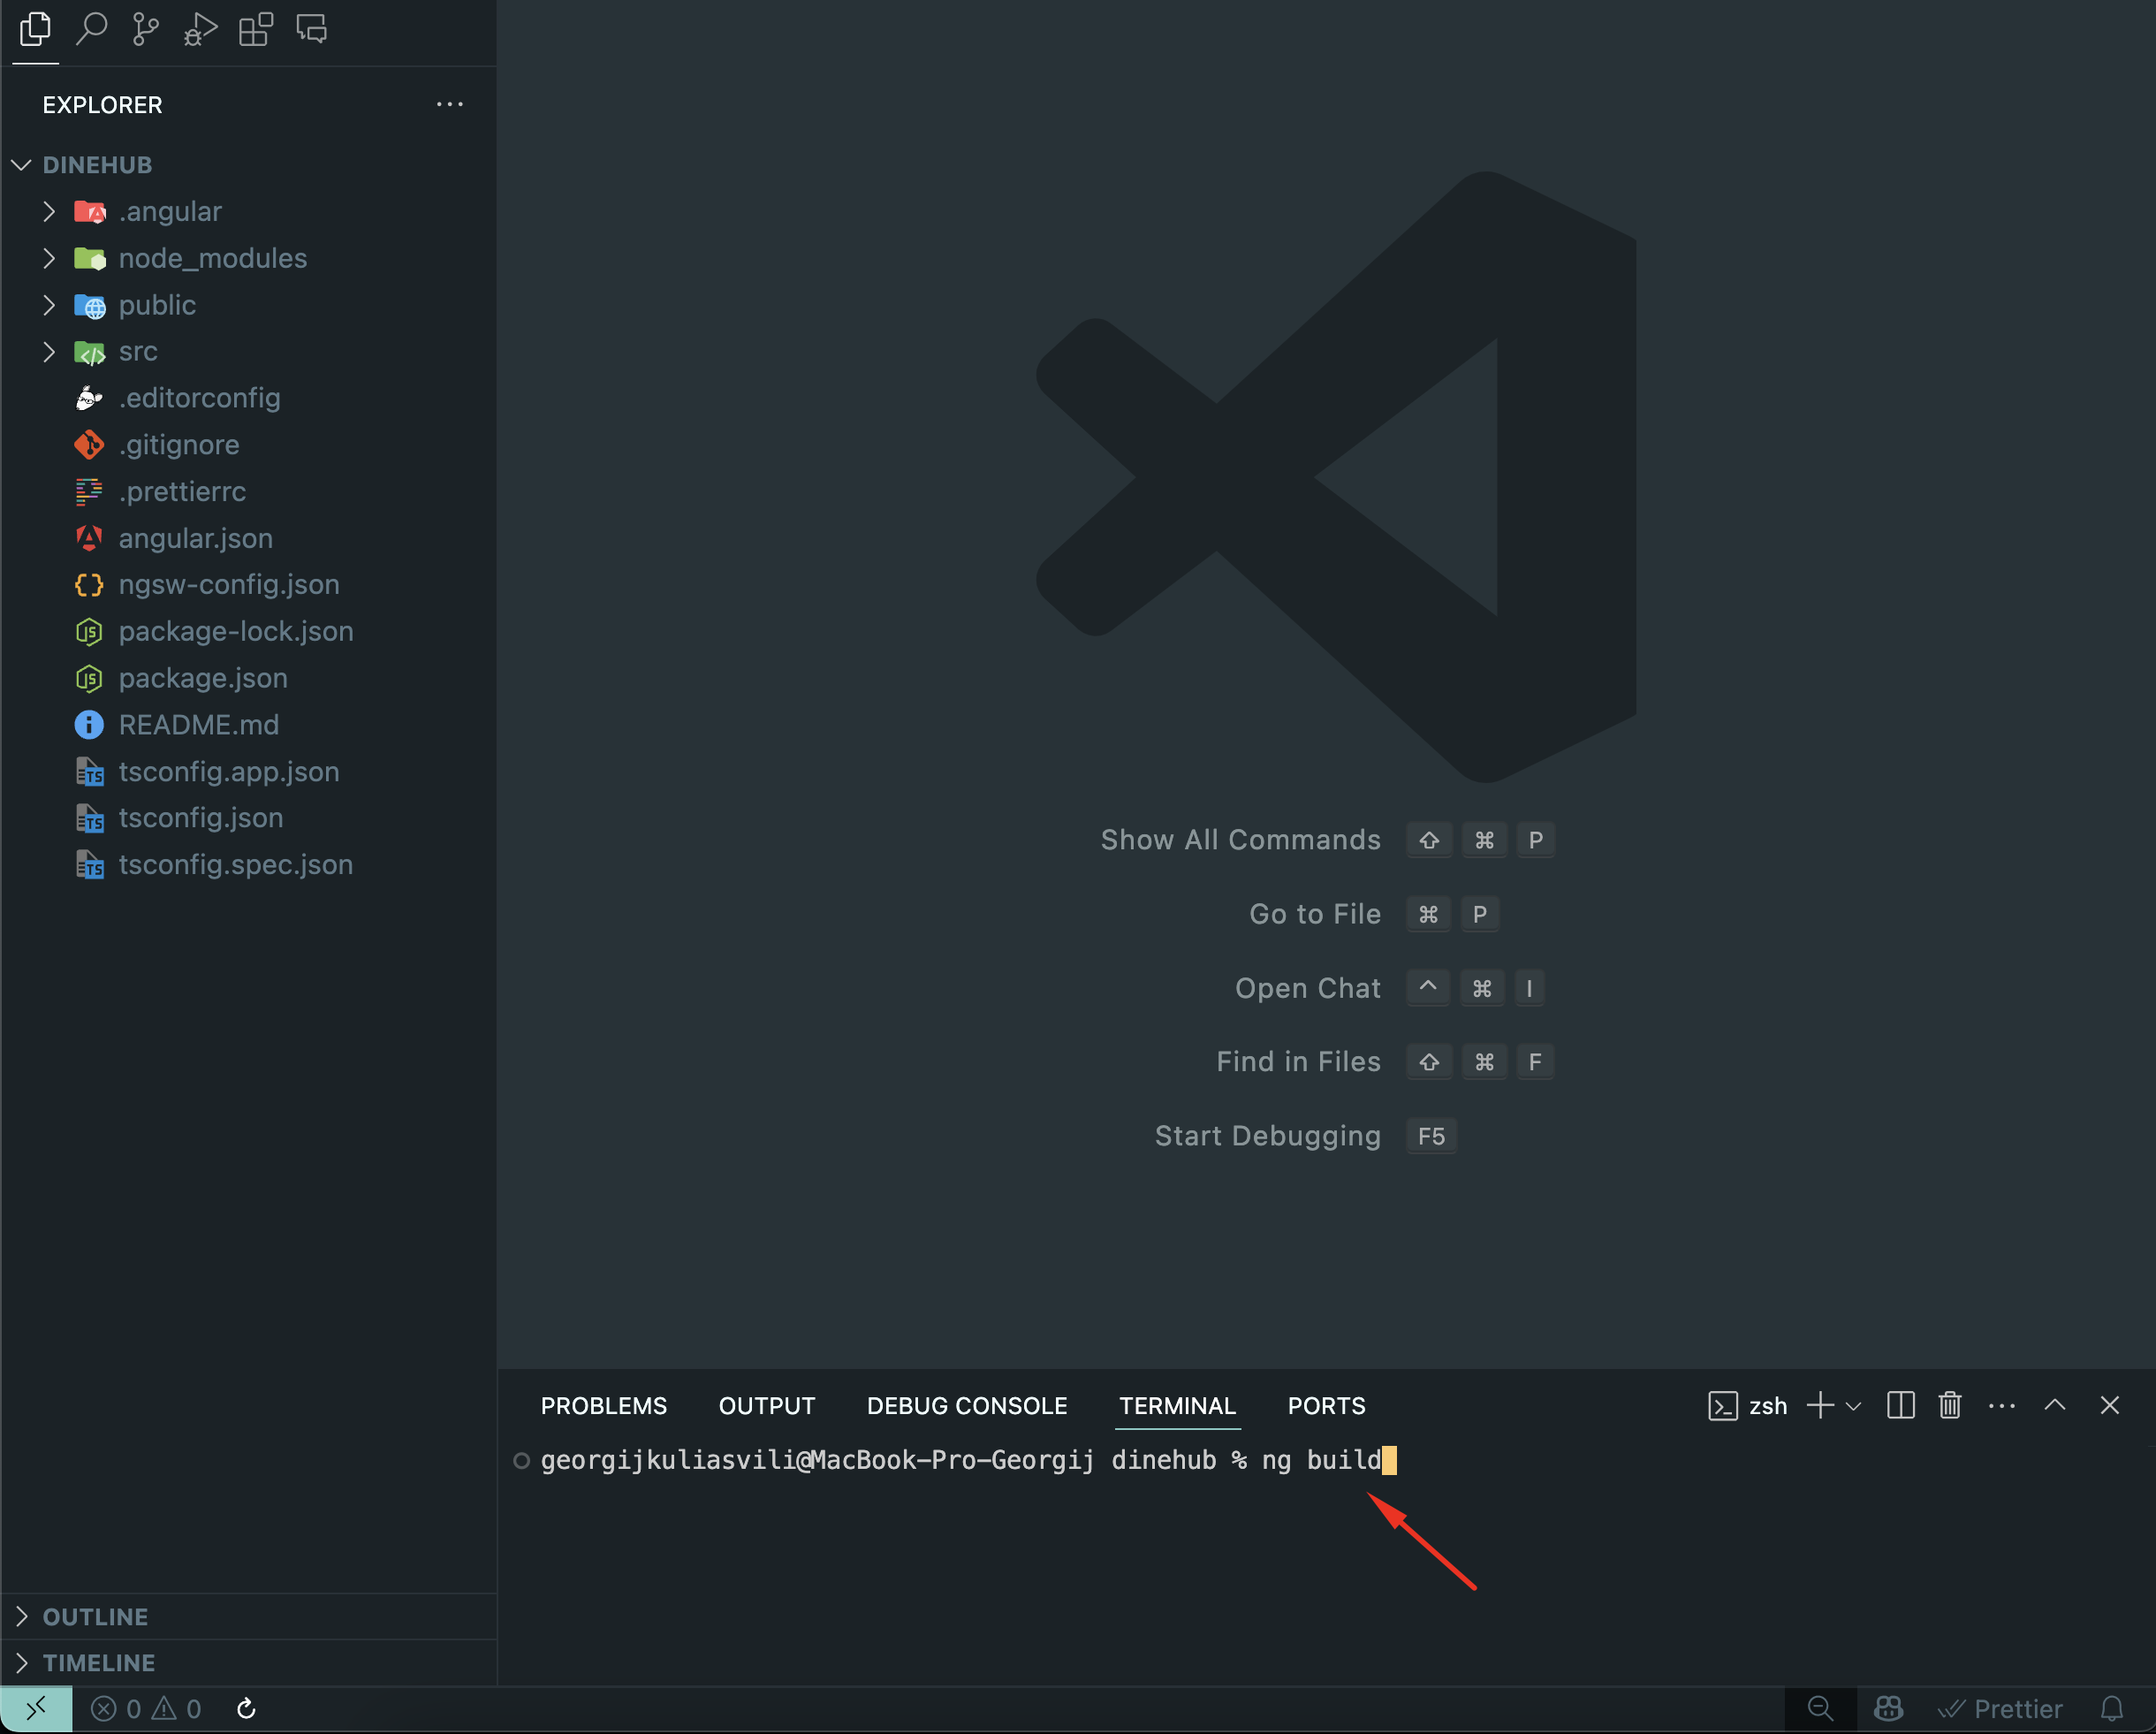Screen dimensions: 2156x1734
Task: Open the notifications bell
Action: pos(2112,1709)
